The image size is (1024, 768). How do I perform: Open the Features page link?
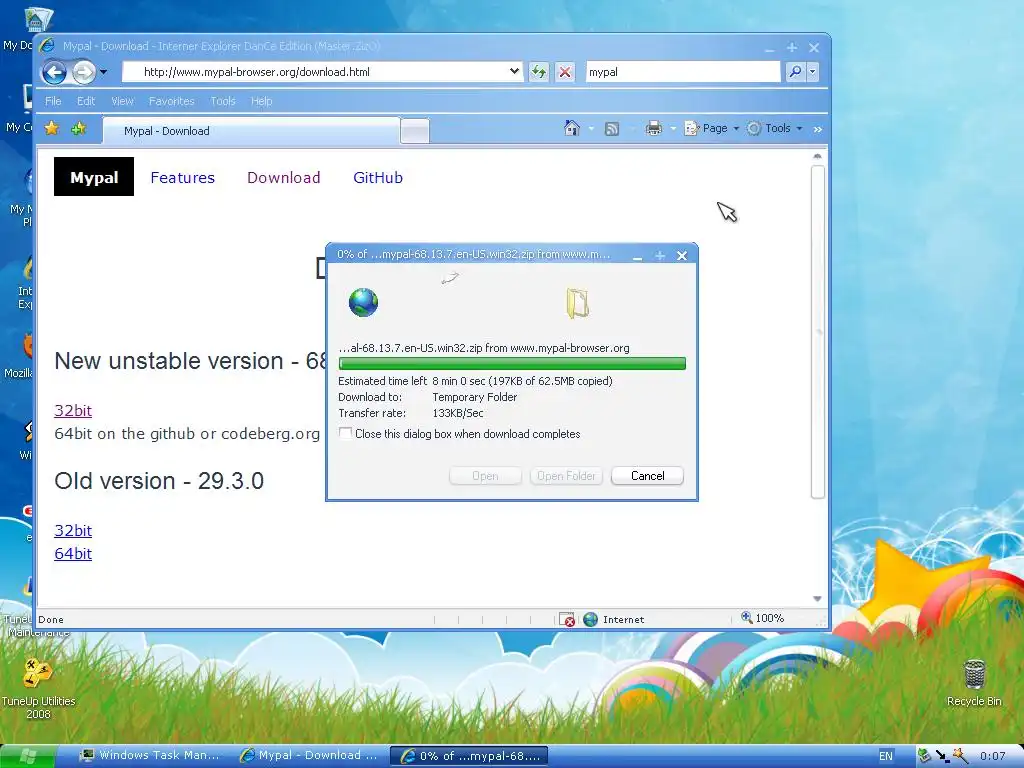(182, 178)
